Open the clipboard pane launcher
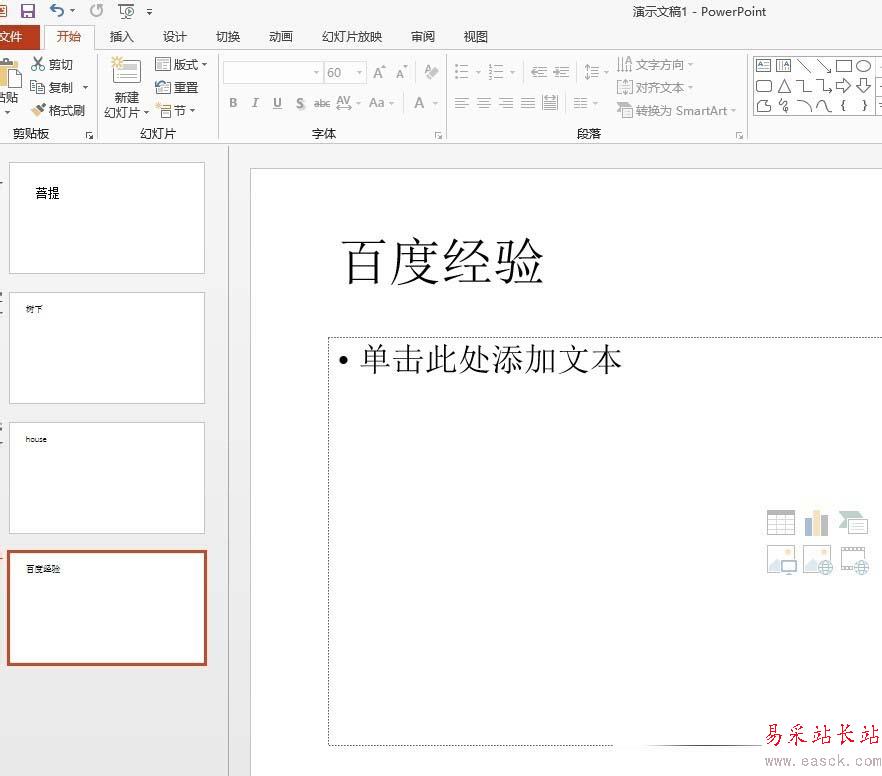 coord(89,135)
